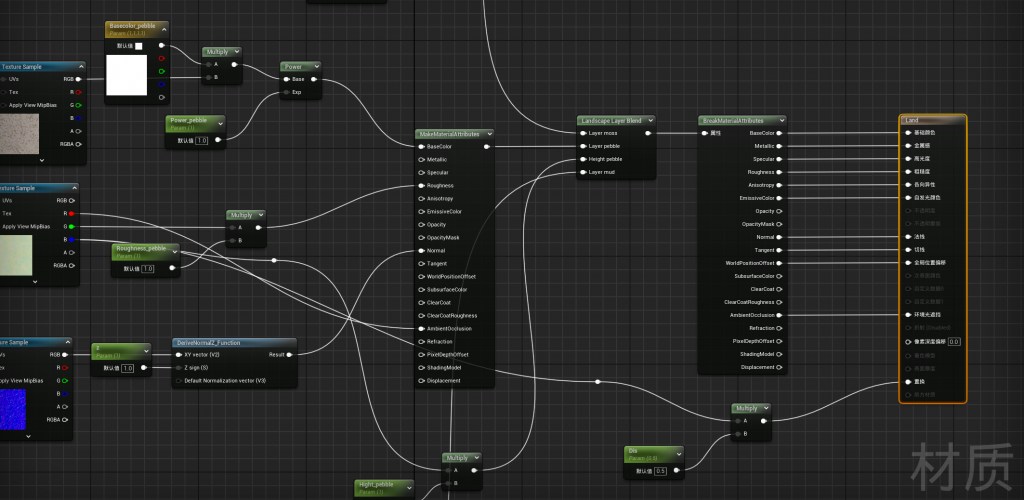Expand the Multiply node feeding the Power node

[235, 52]
